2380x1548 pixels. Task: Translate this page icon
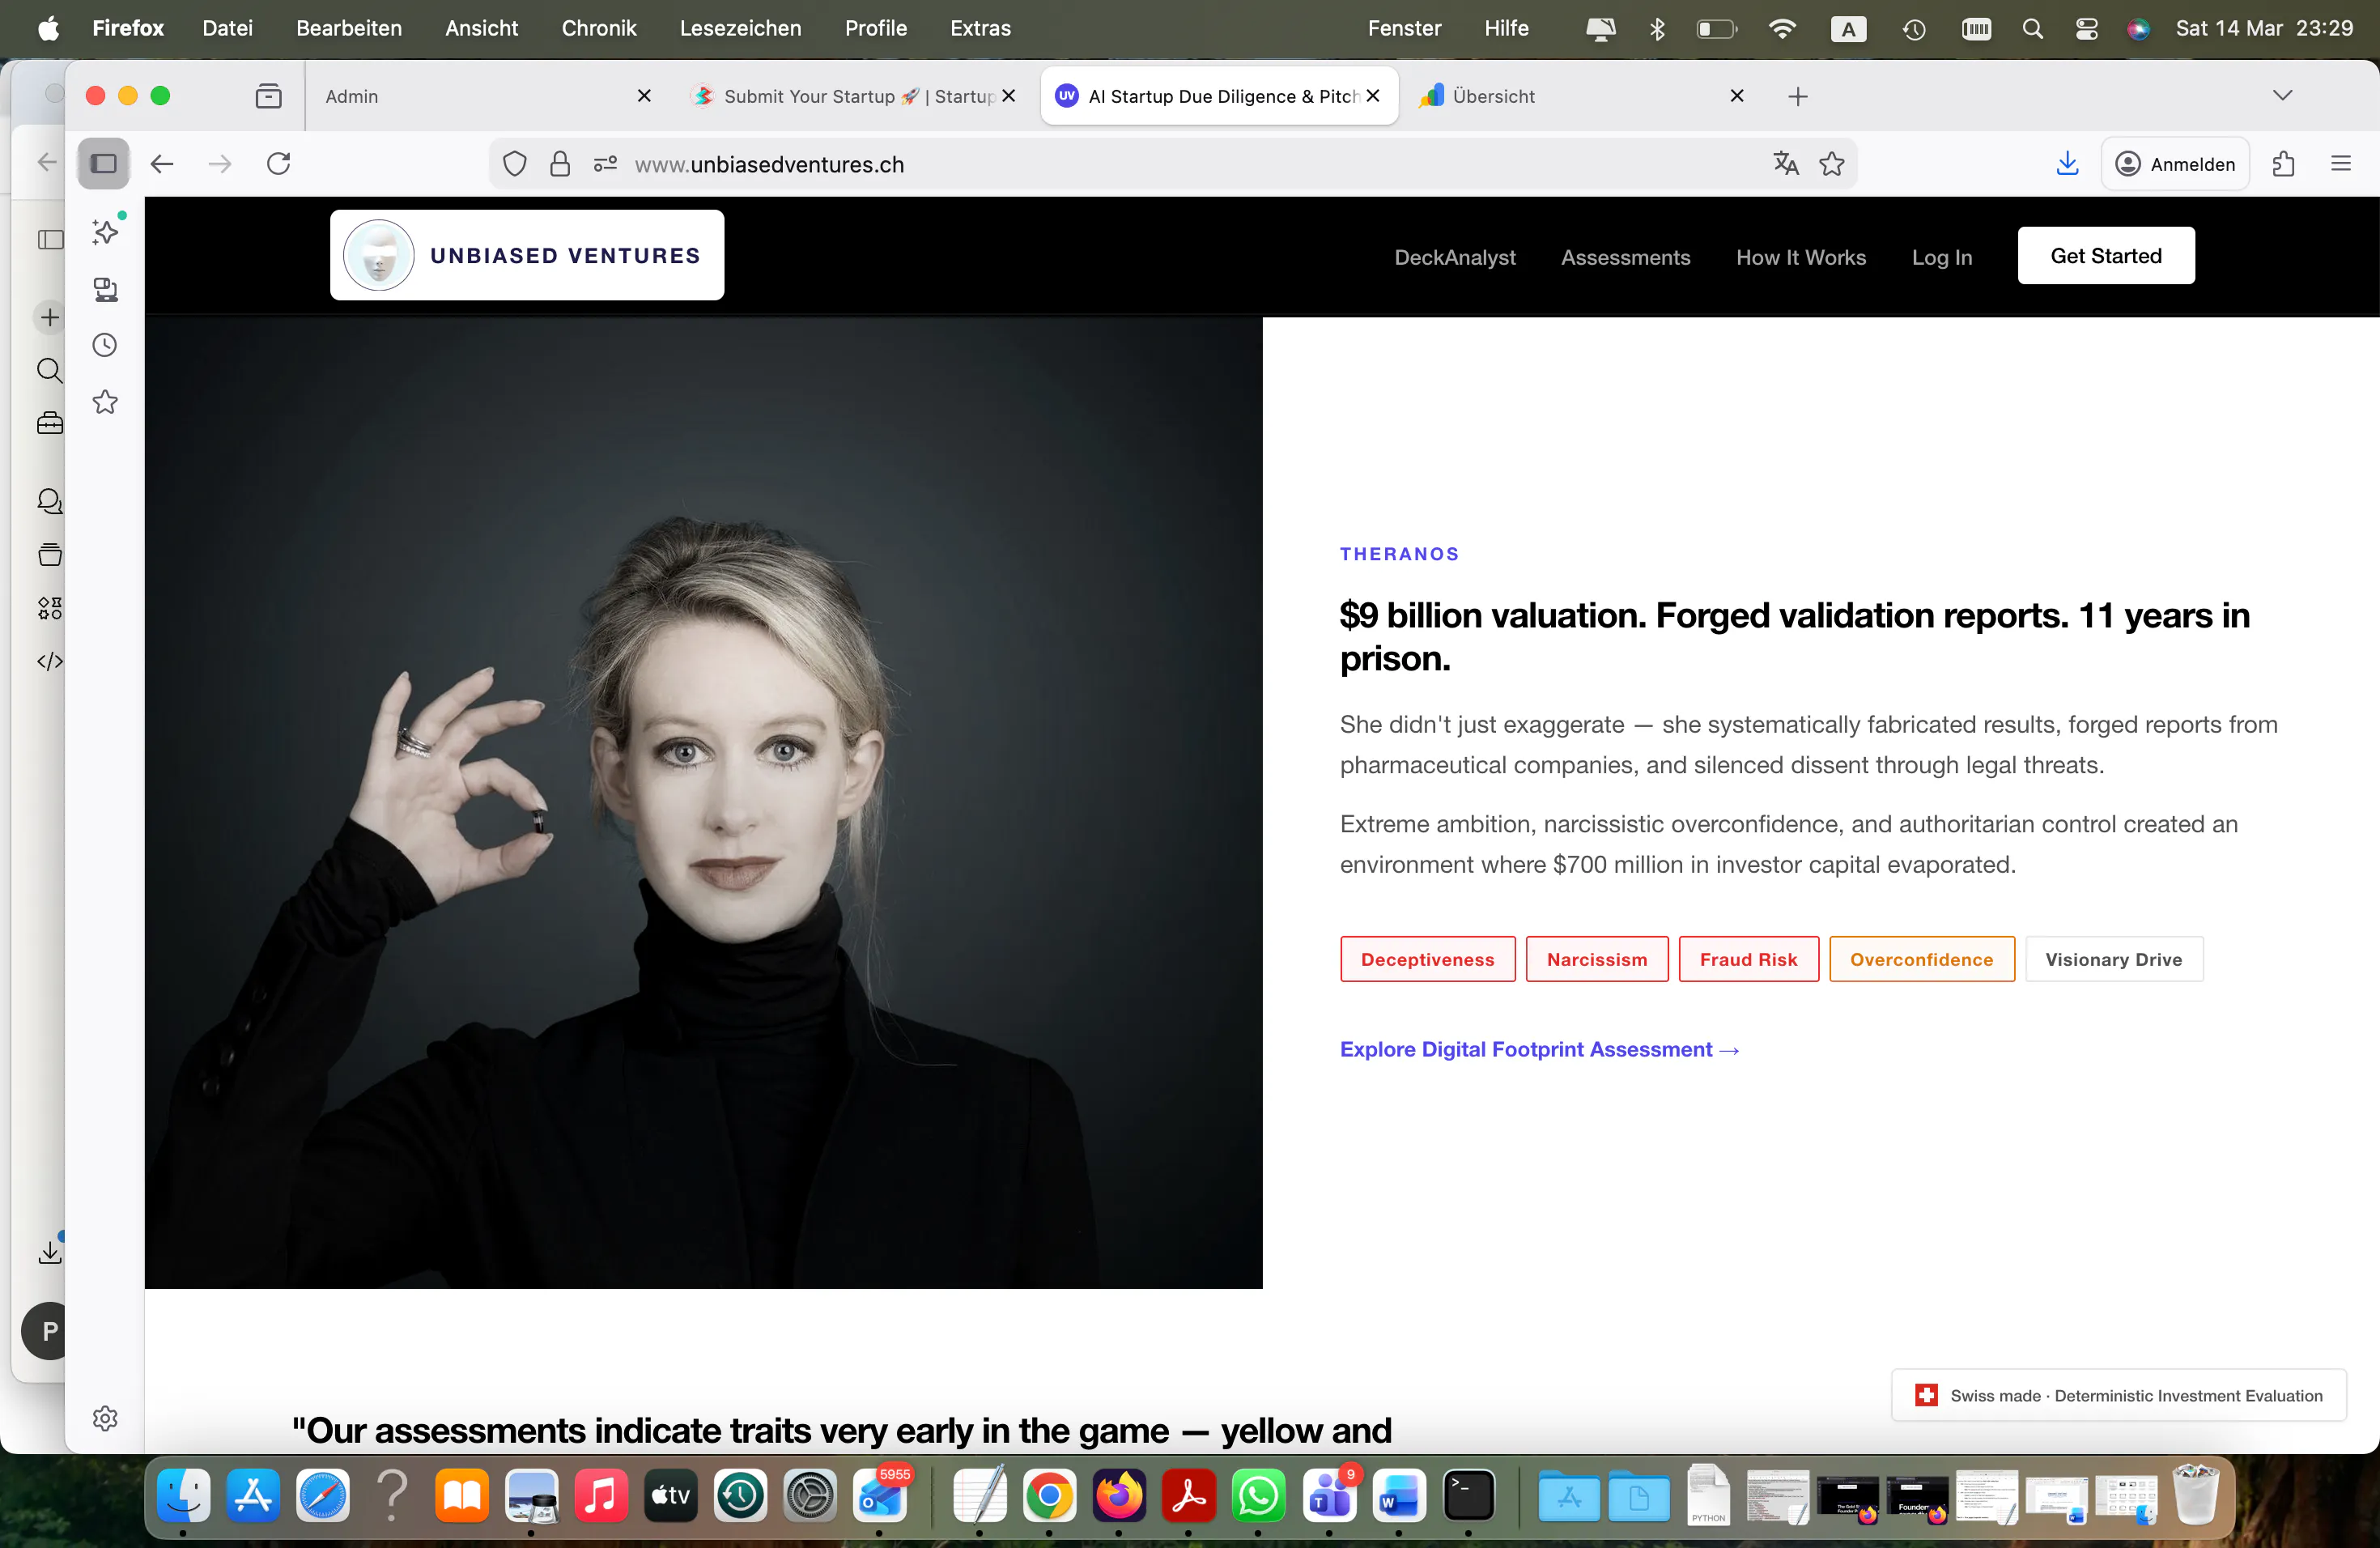[x=1786, y=164]
